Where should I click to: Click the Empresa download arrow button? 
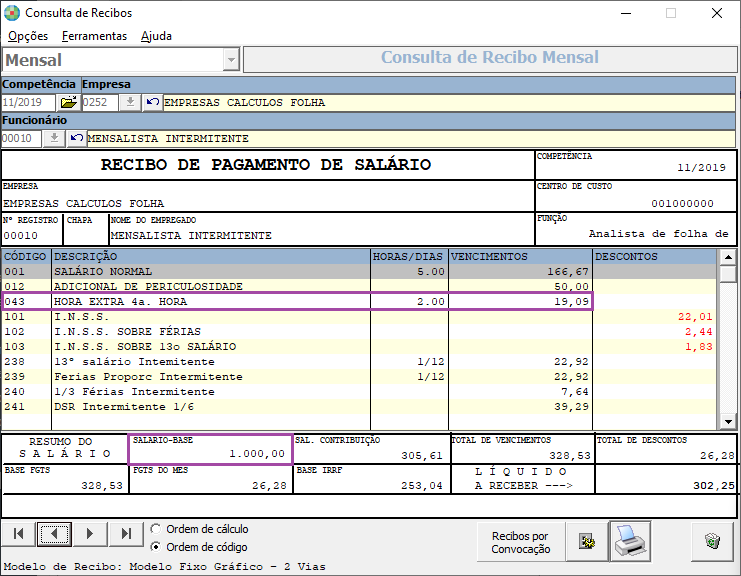[x=130, y=102]
